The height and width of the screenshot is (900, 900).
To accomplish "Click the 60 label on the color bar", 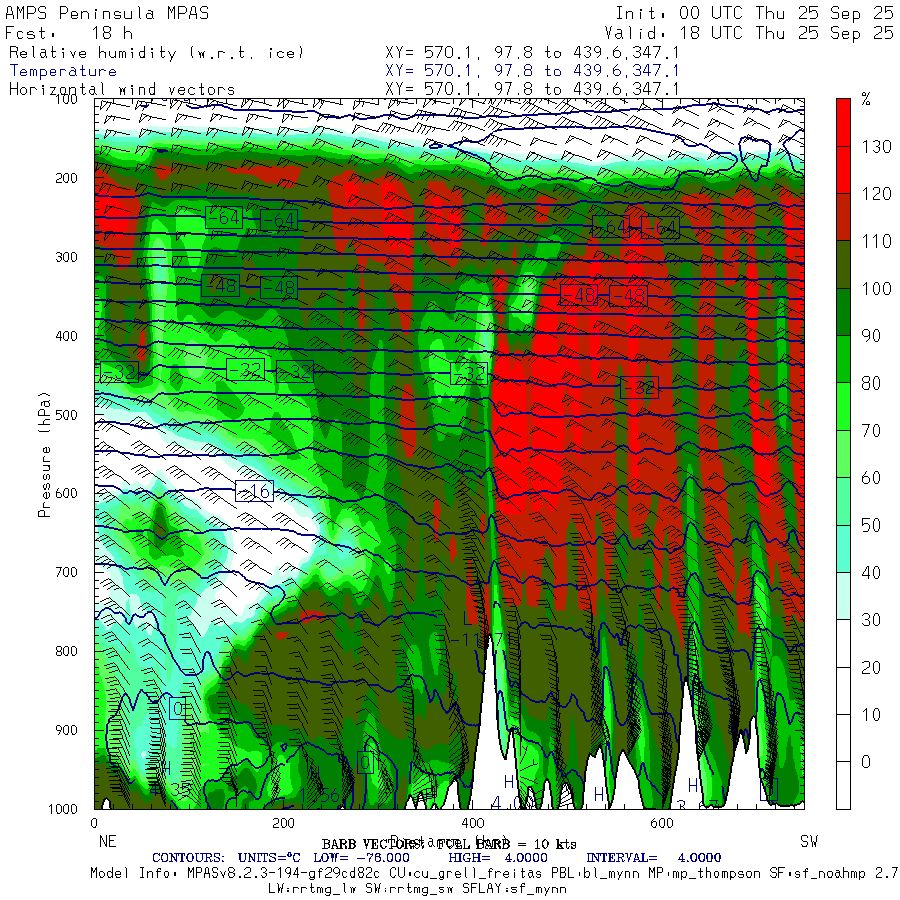I will [871, 478].
